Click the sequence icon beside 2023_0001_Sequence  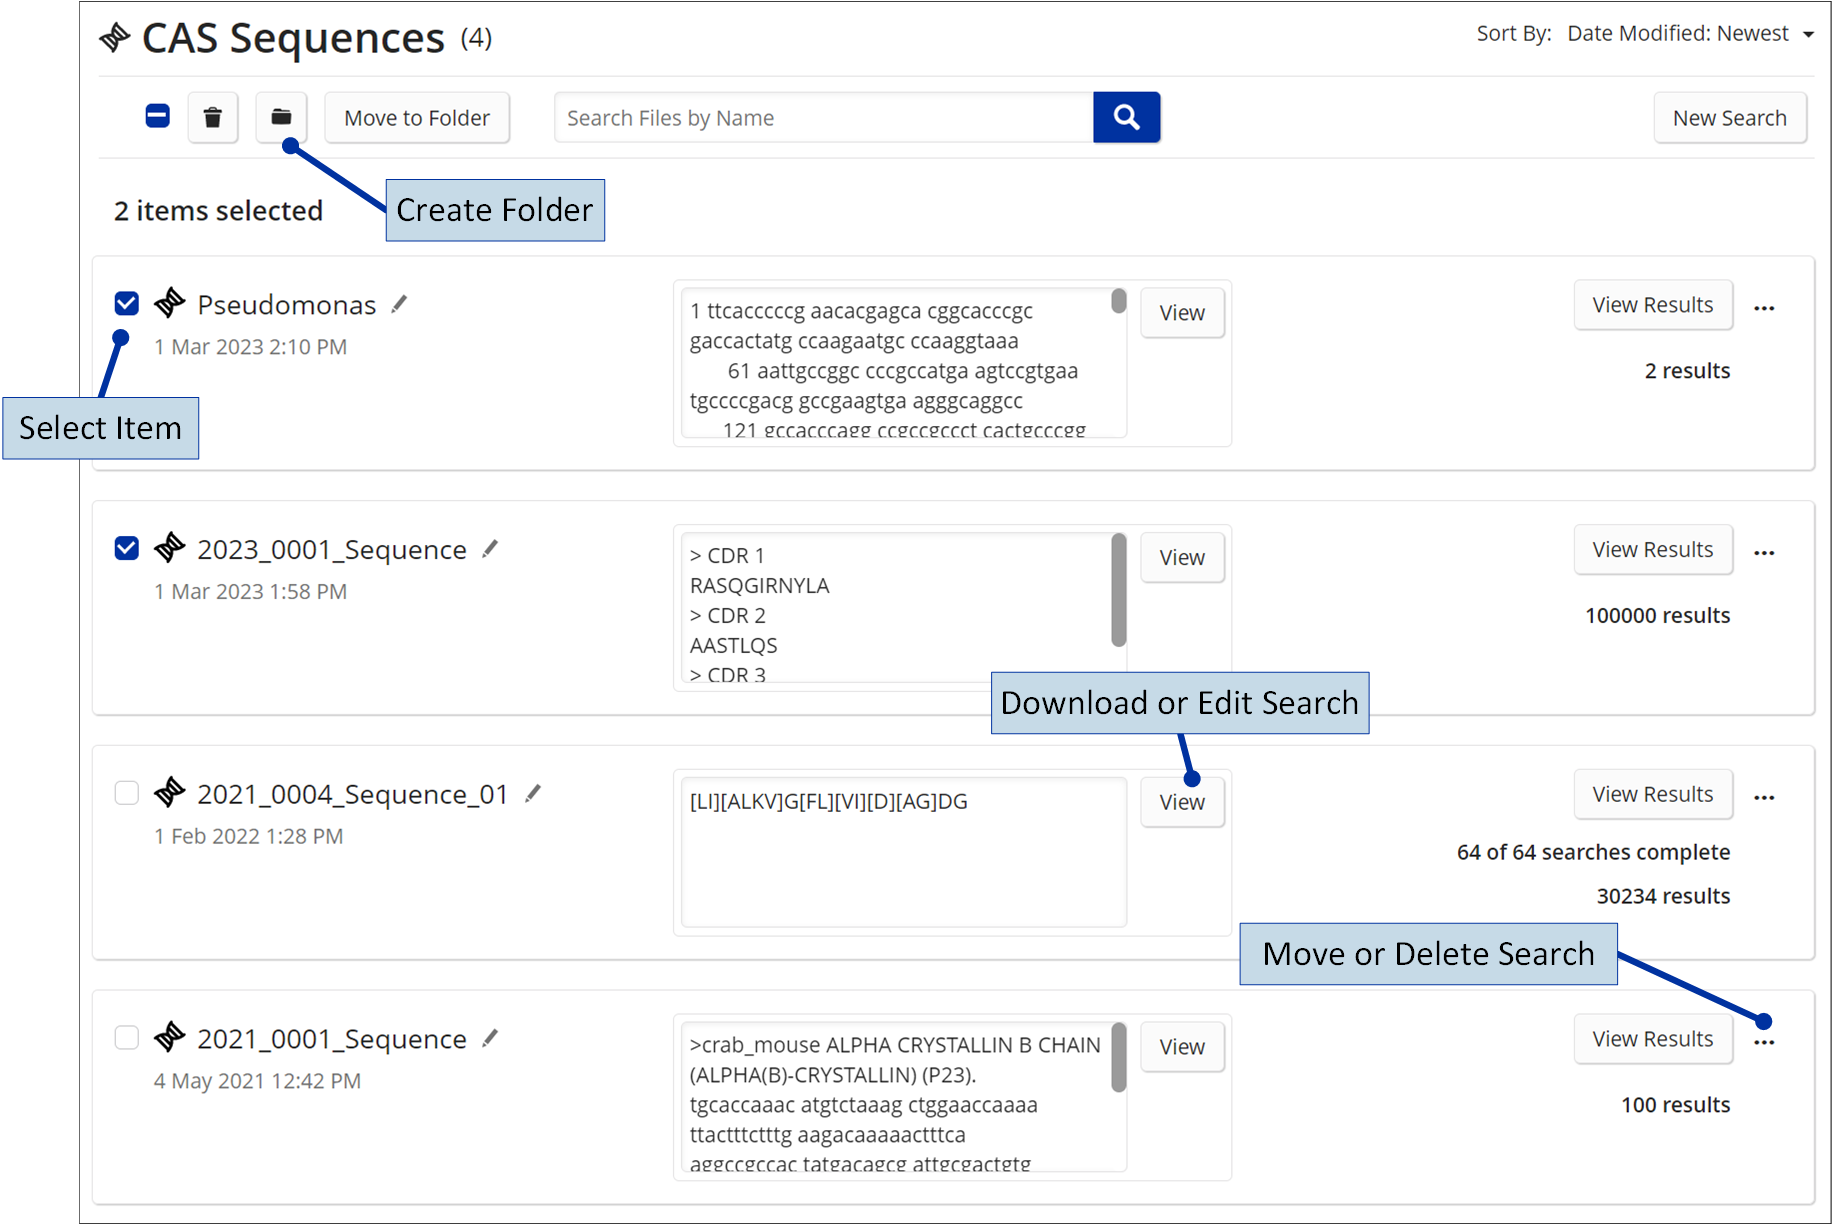point(170,548)
